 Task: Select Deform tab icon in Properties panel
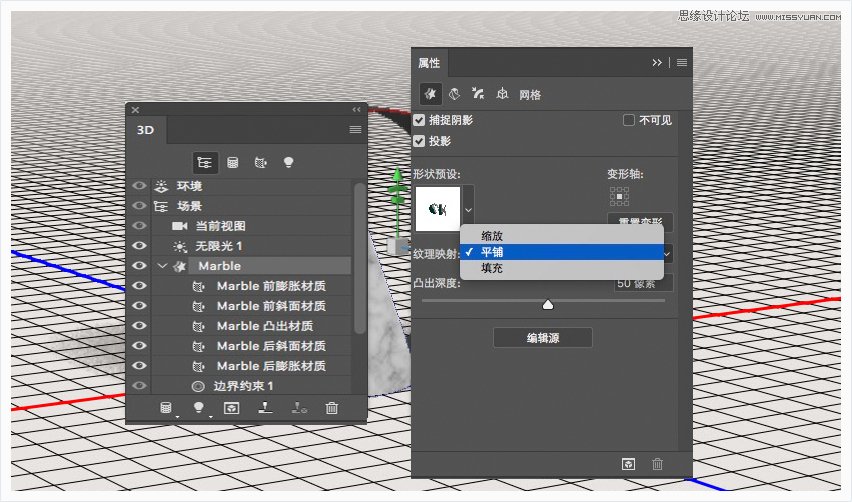454,94
